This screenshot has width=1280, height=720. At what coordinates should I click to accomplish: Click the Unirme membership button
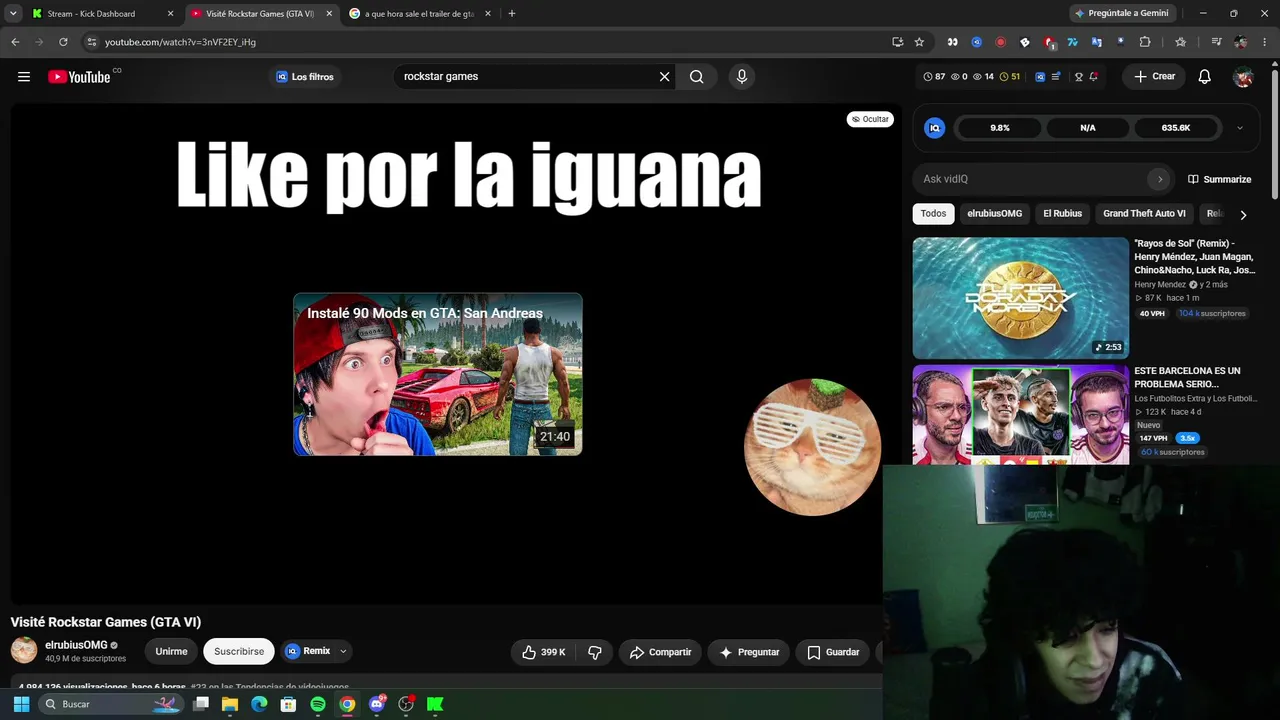tap(171, 651)
